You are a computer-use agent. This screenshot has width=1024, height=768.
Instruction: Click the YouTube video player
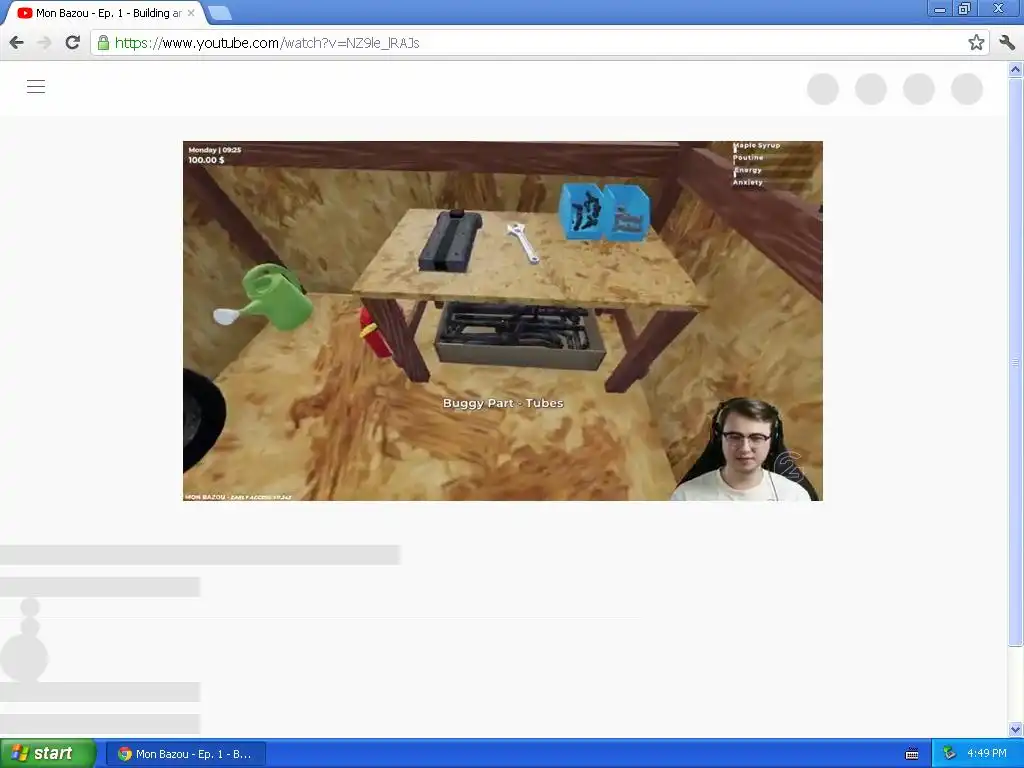click(502, 321)
